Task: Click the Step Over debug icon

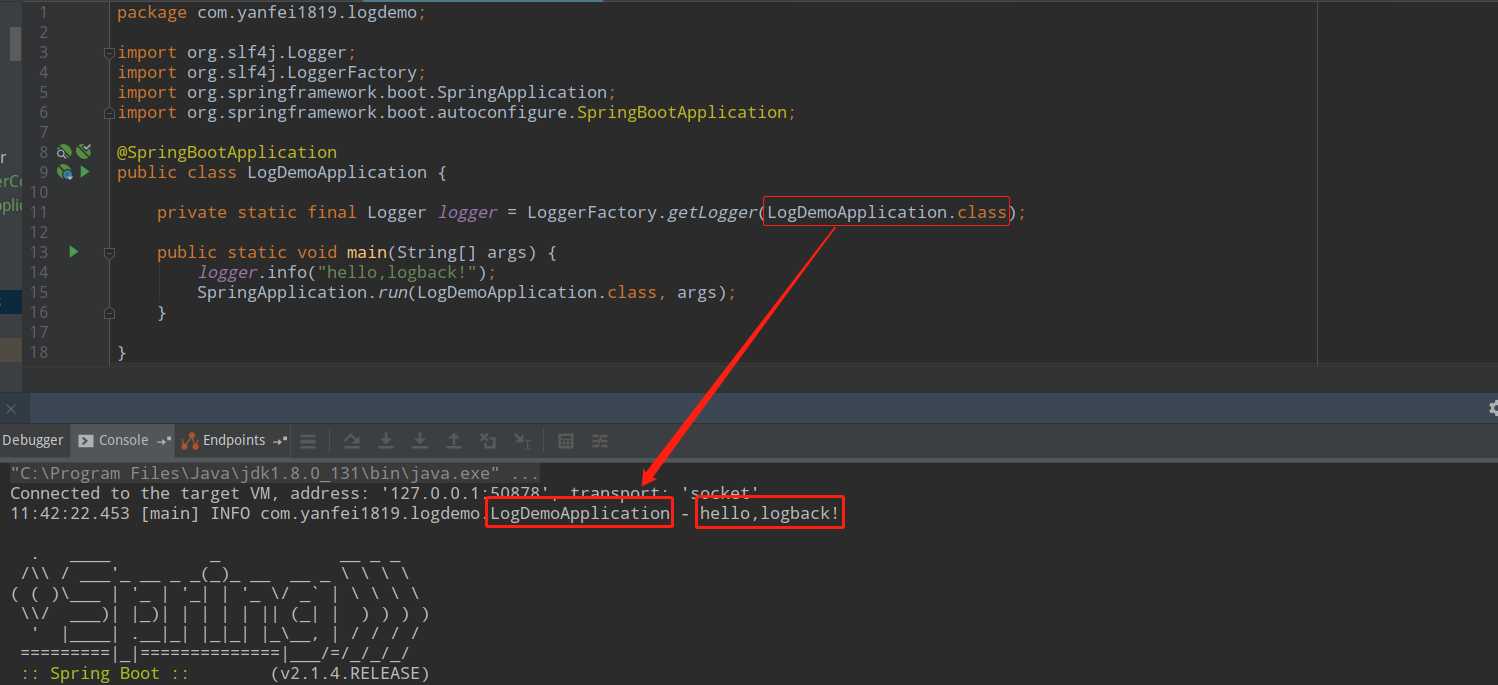Action: coord(352,441)
